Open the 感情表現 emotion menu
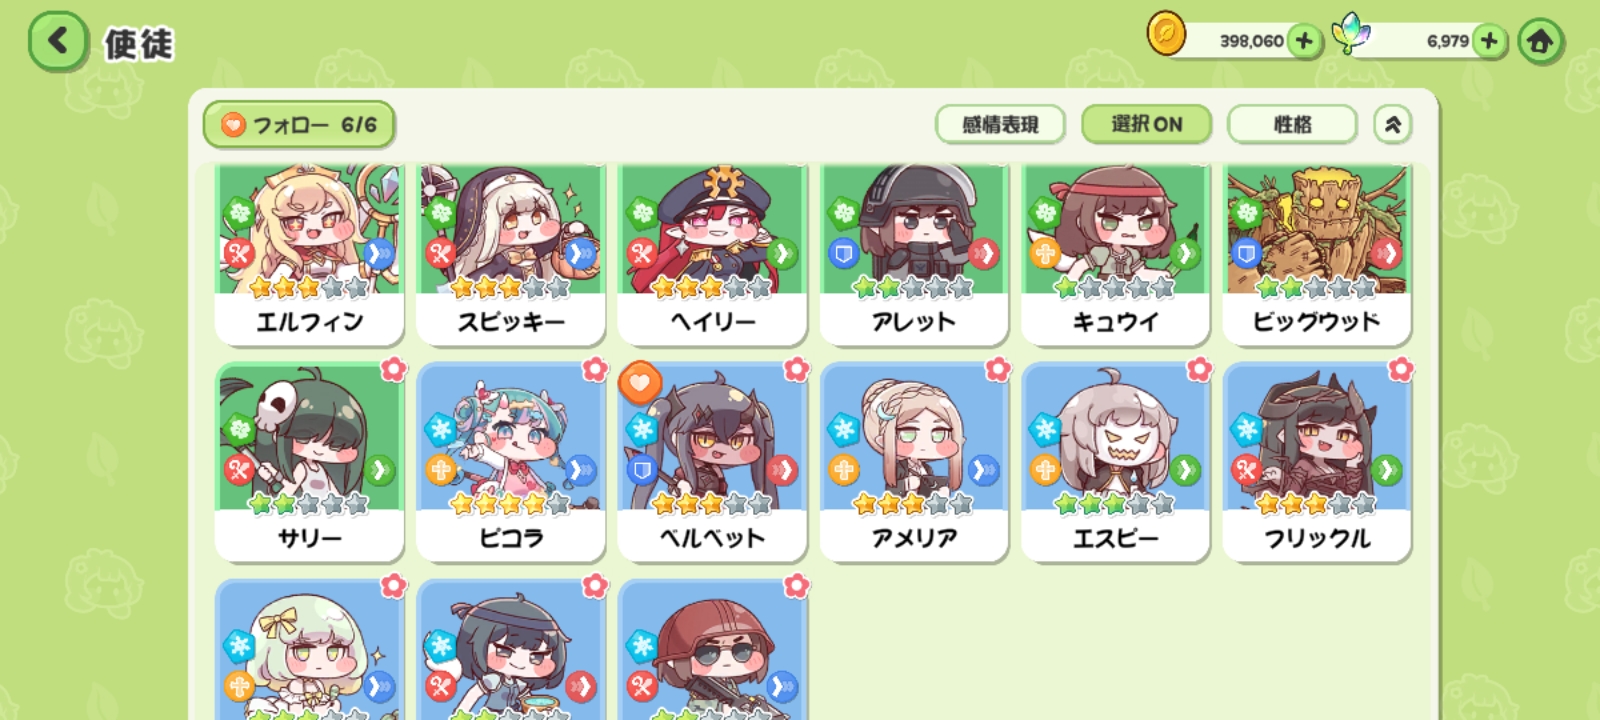Screen dimensions: 1600x720 pyautogui.click(x=1000, y=124)
